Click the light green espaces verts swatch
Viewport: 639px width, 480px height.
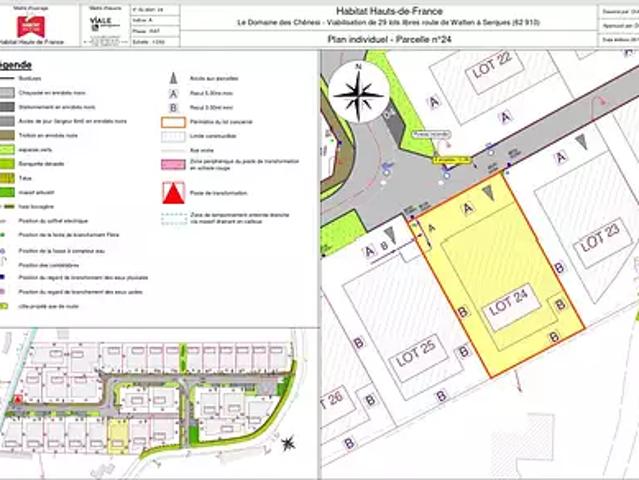tap(7, 150)
